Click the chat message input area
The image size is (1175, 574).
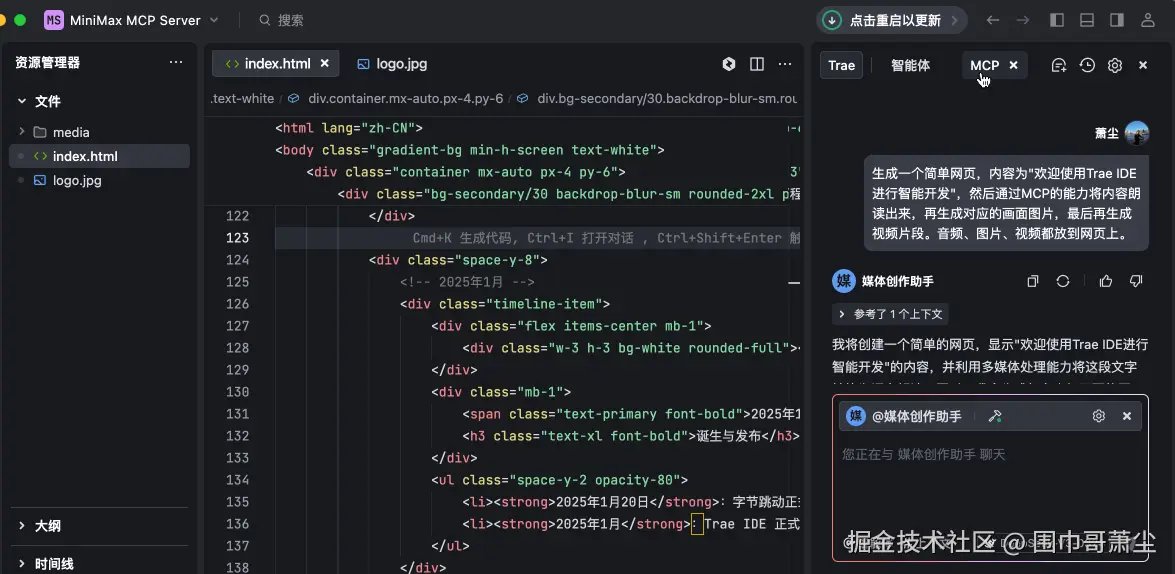tap(990, 480)
